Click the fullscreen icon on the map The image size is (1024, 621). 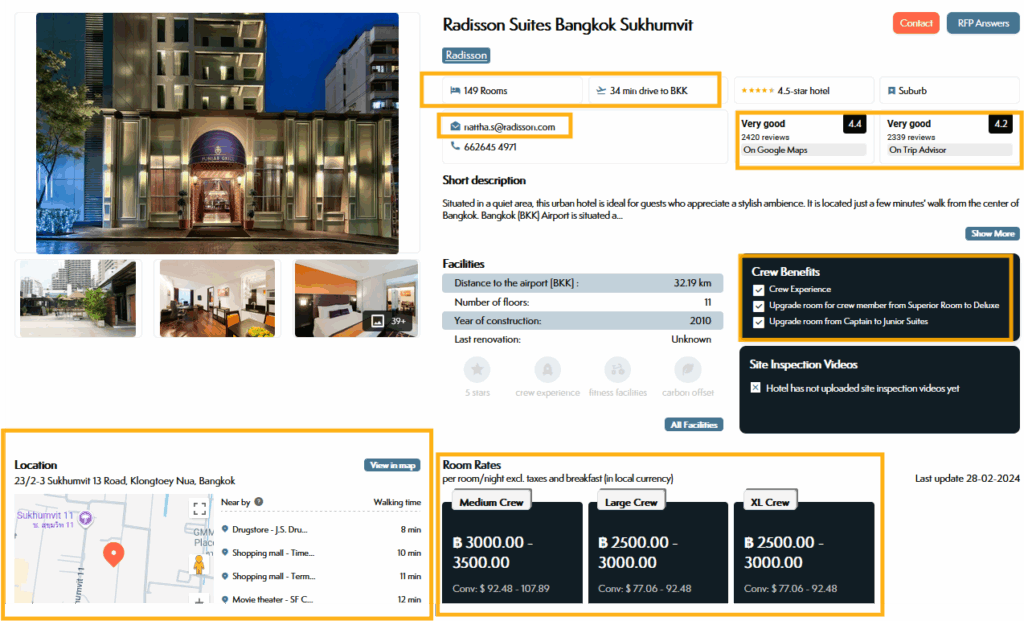click(x=200, y=509)
